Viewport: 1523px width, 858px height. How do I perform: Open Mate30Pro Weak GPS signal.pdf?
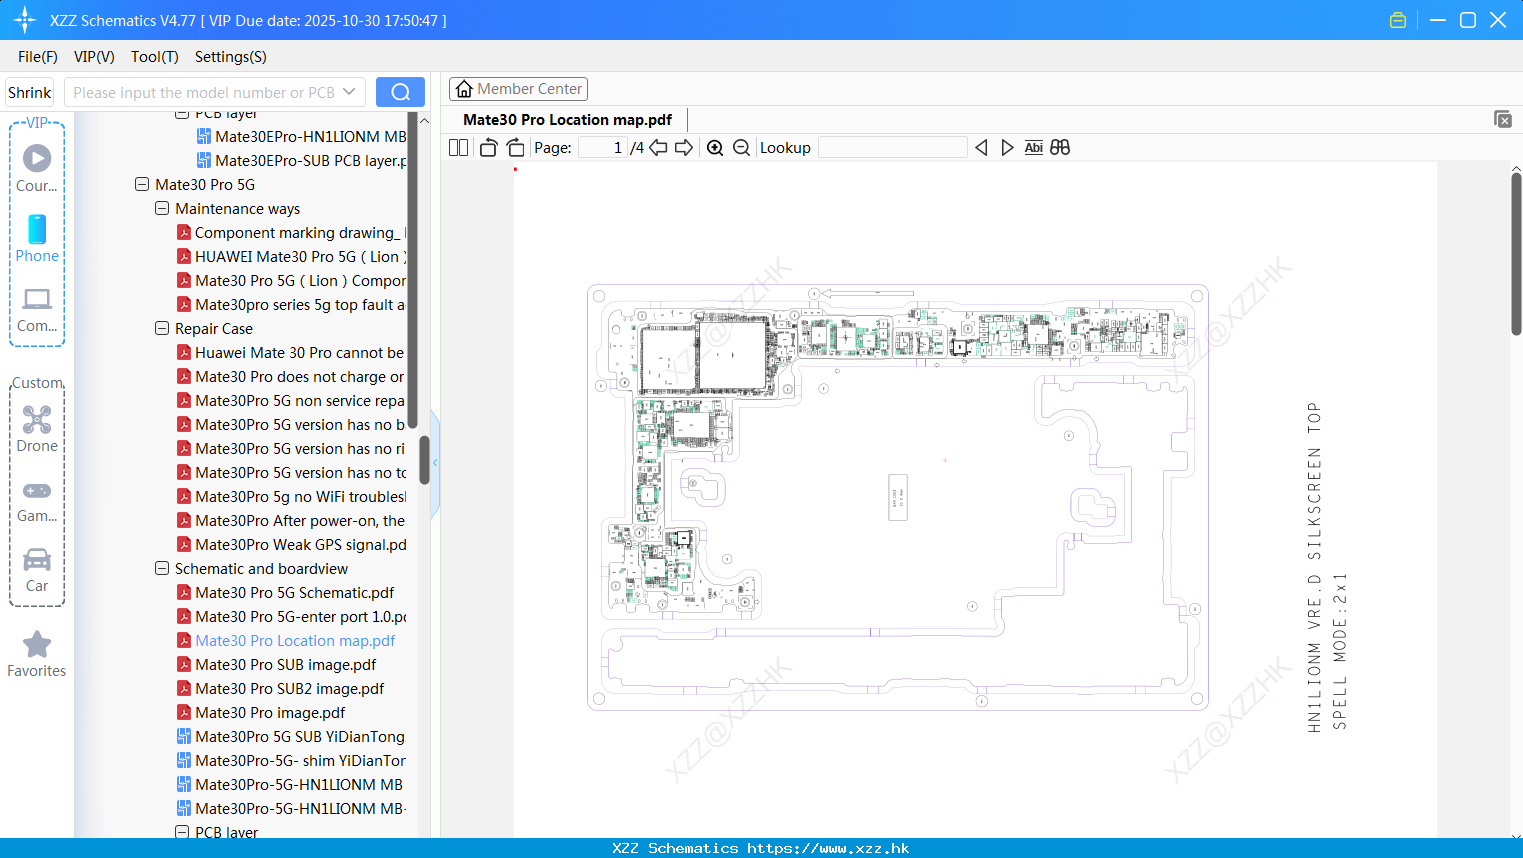click(x=292, y=544)
